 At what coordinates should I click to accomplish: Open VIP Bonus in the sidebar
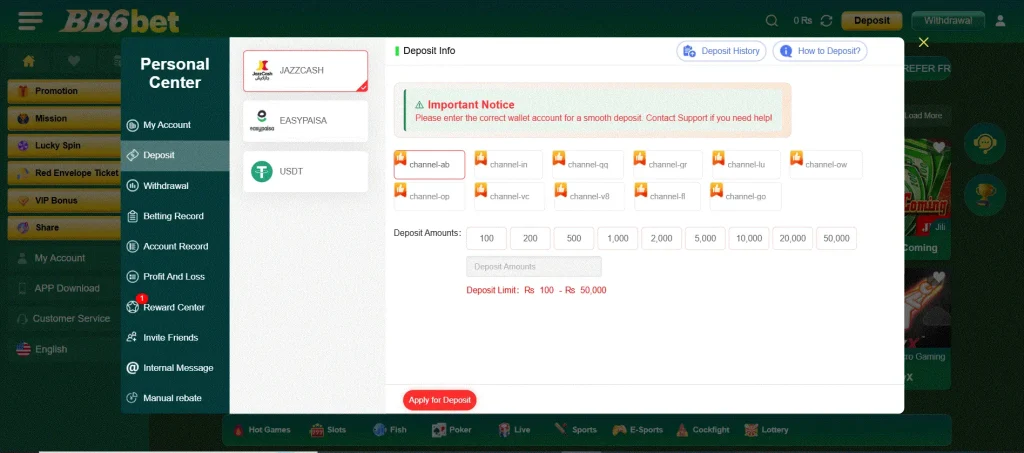click(x=64, y=200)
